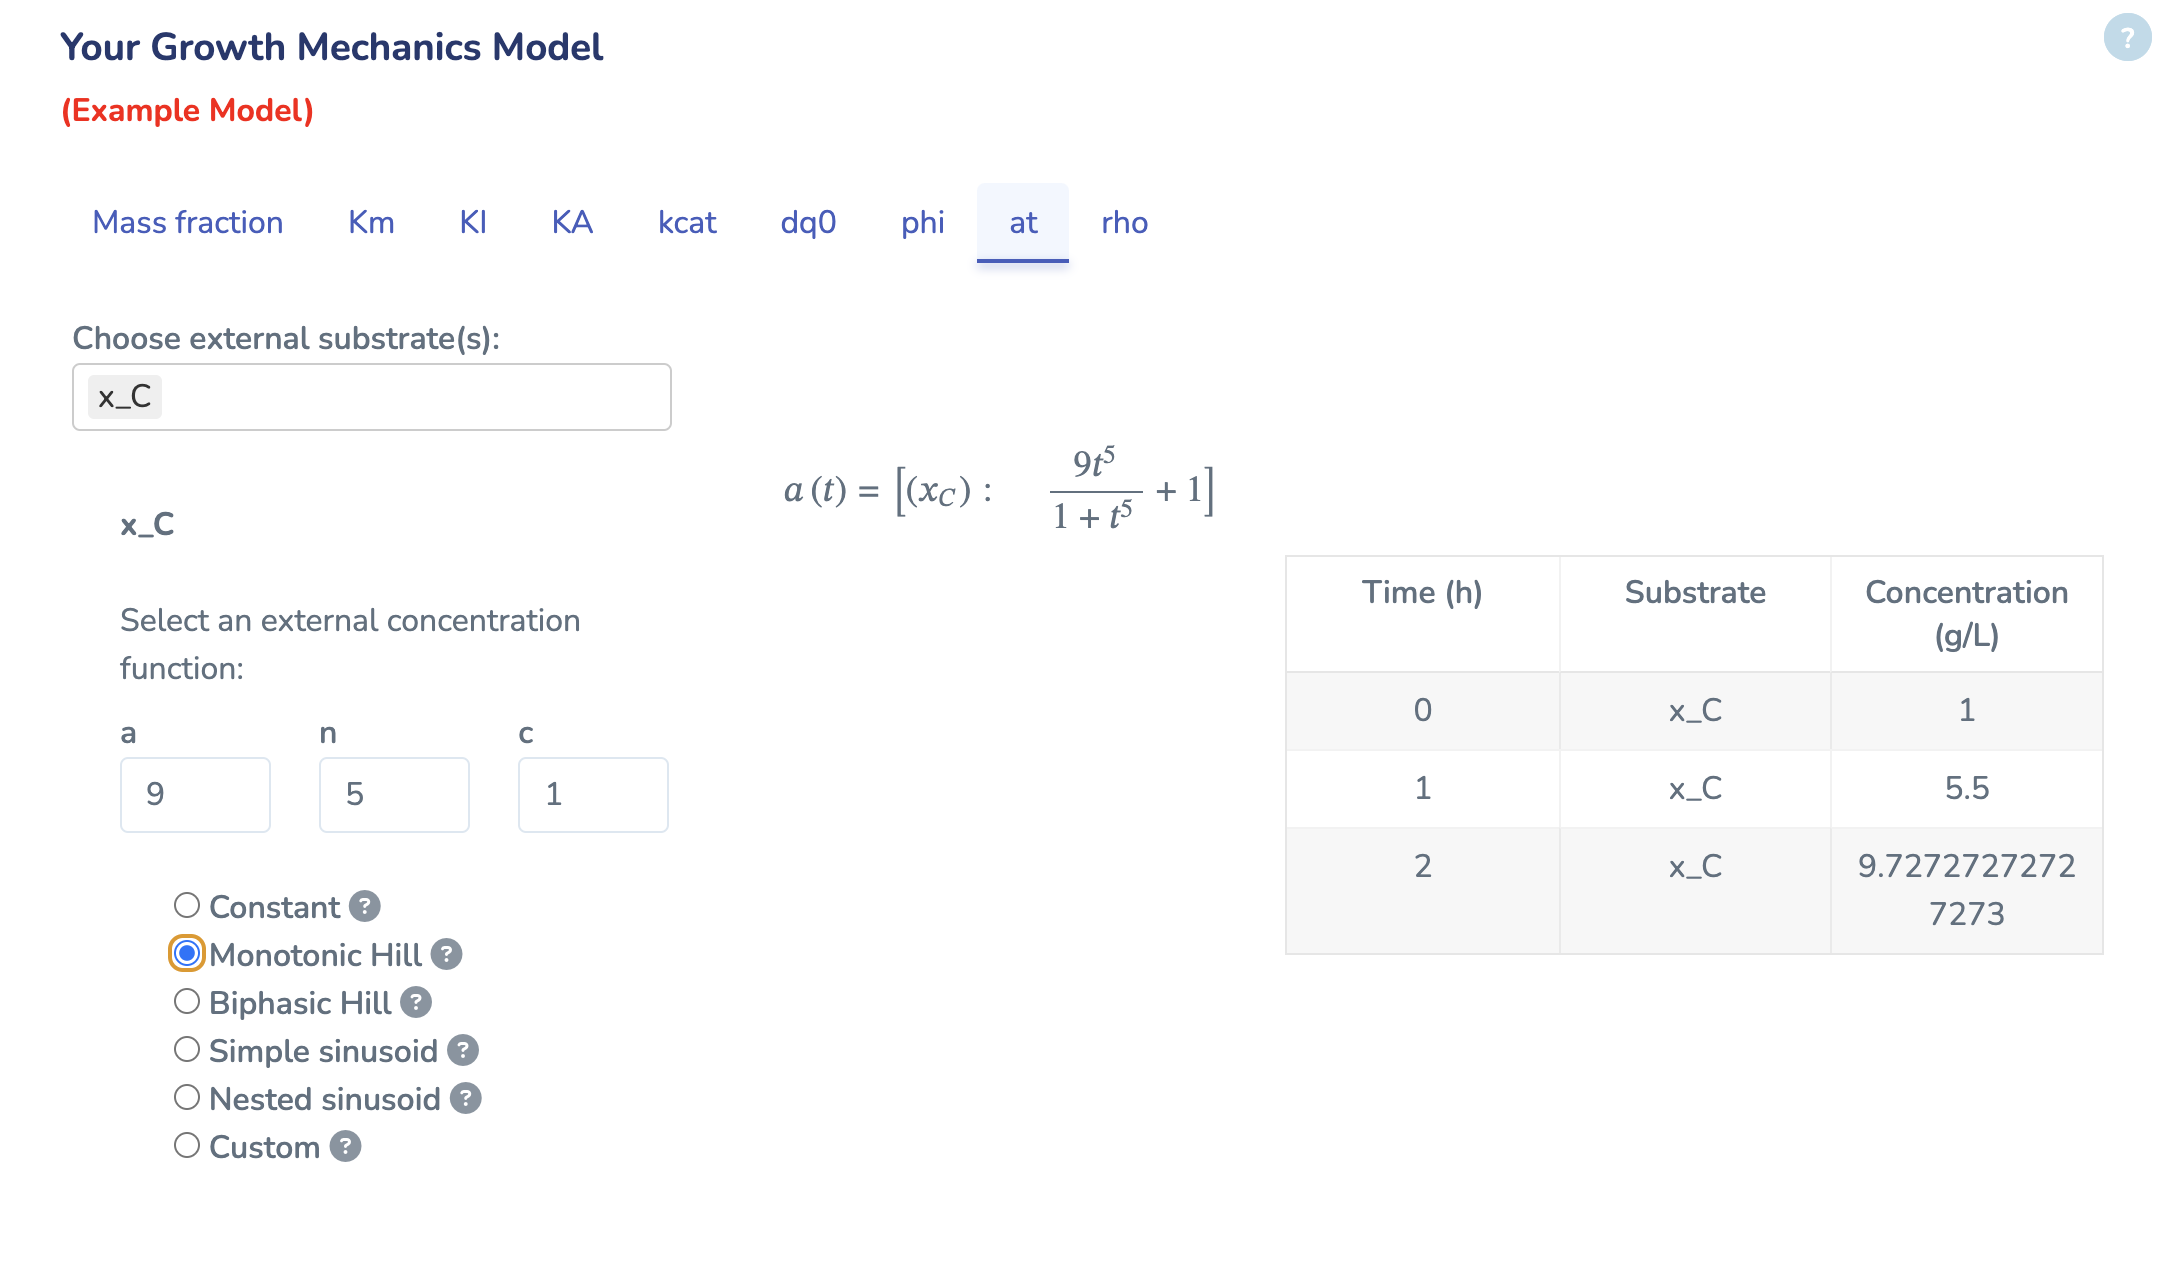This screenshot has width=2168, height=1282.
Task: Select the Custom concentration function
Action: coord(186,1144)
